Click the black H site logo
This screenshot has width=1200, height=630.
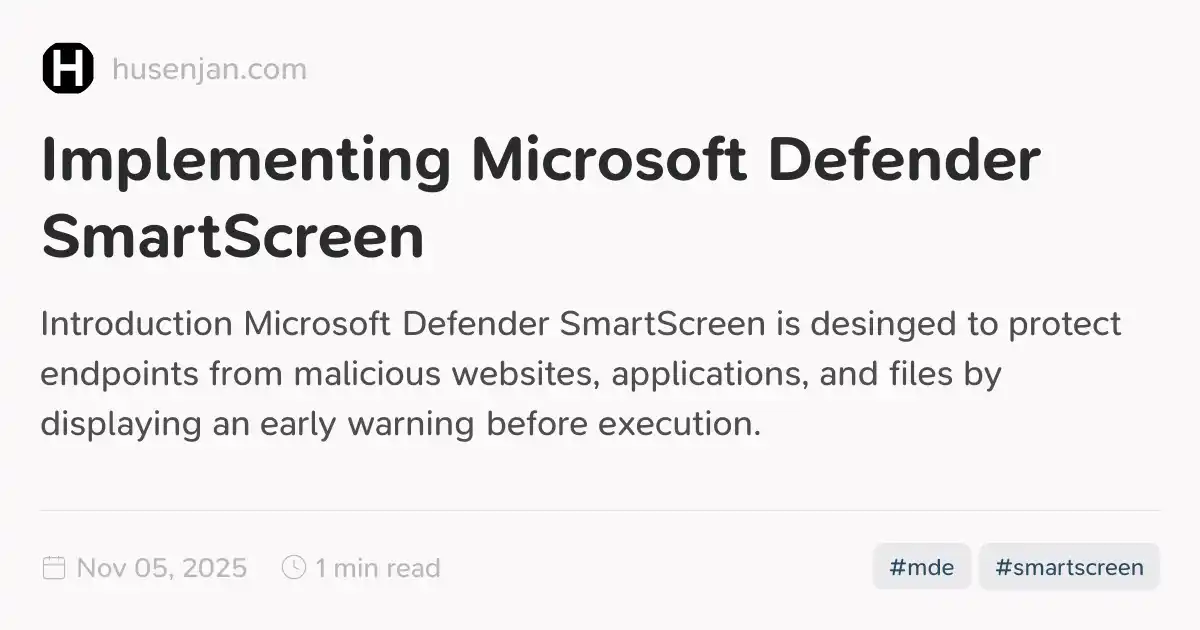68,69
